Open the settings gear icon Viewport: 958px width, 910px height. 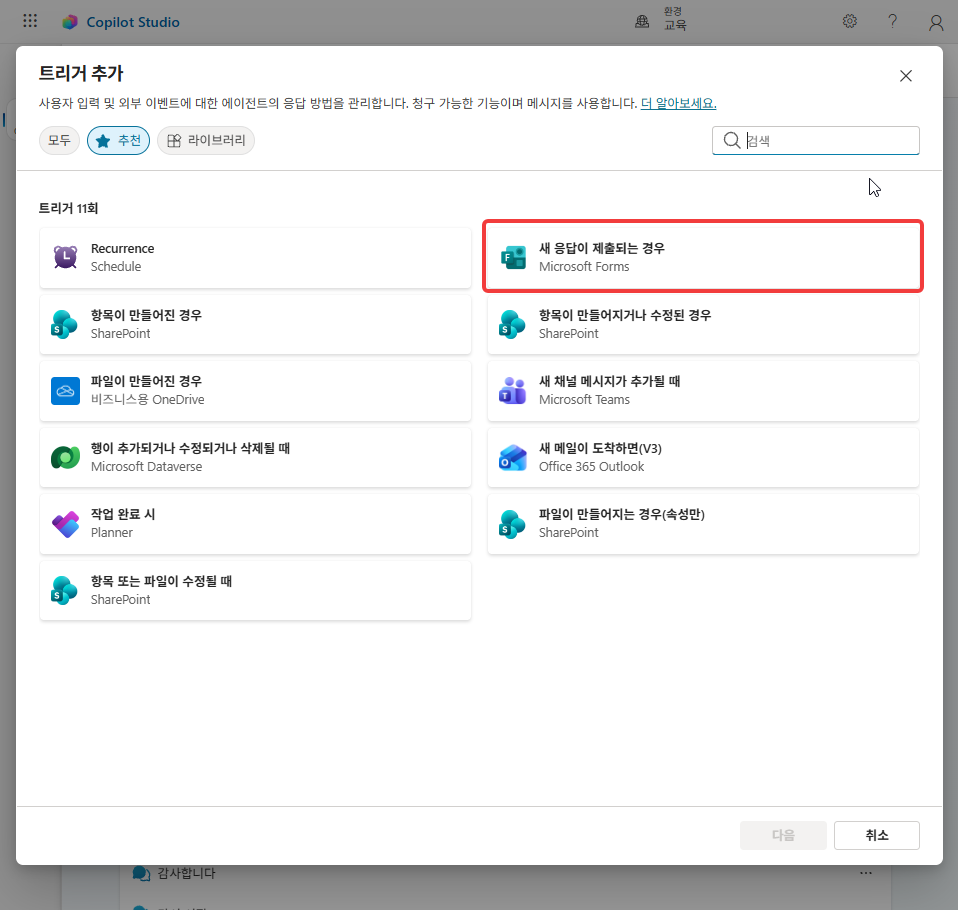850,21
